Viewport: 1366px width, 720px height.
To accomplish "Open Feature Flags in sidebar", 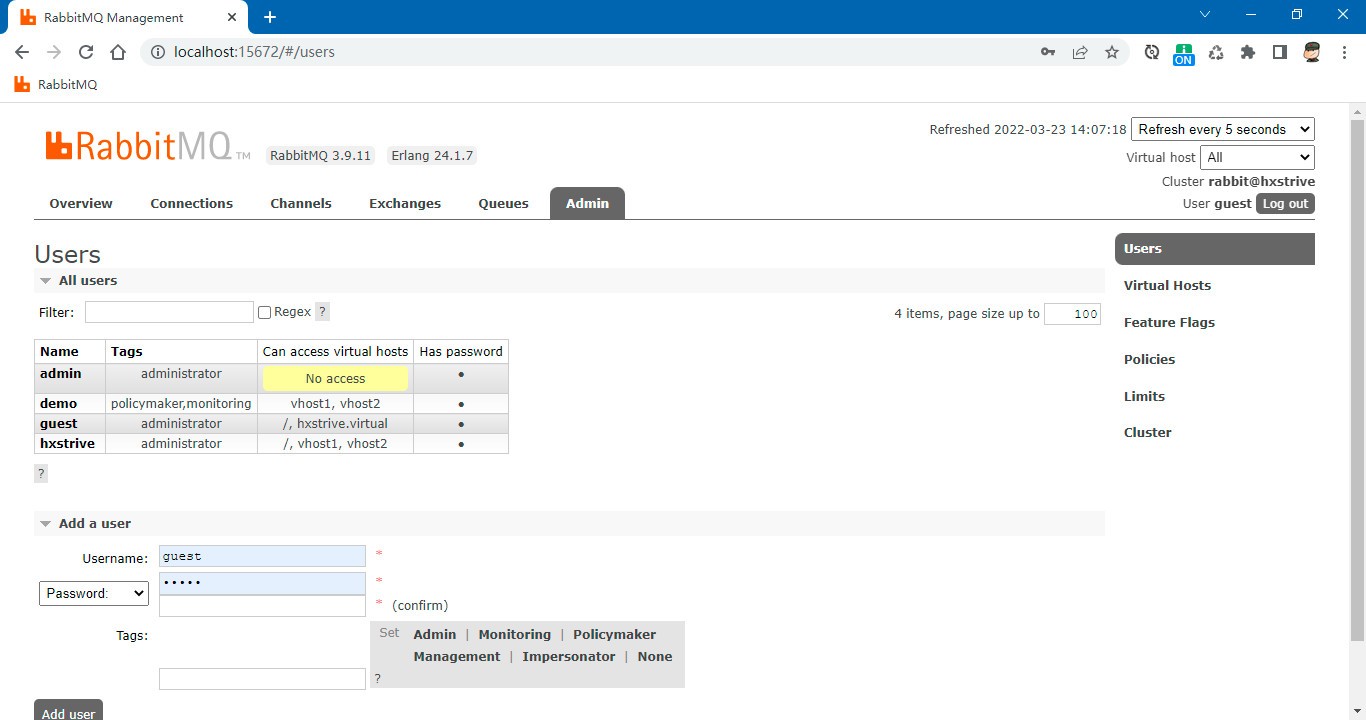I will pyautogui.click(x=1169, y=323).
